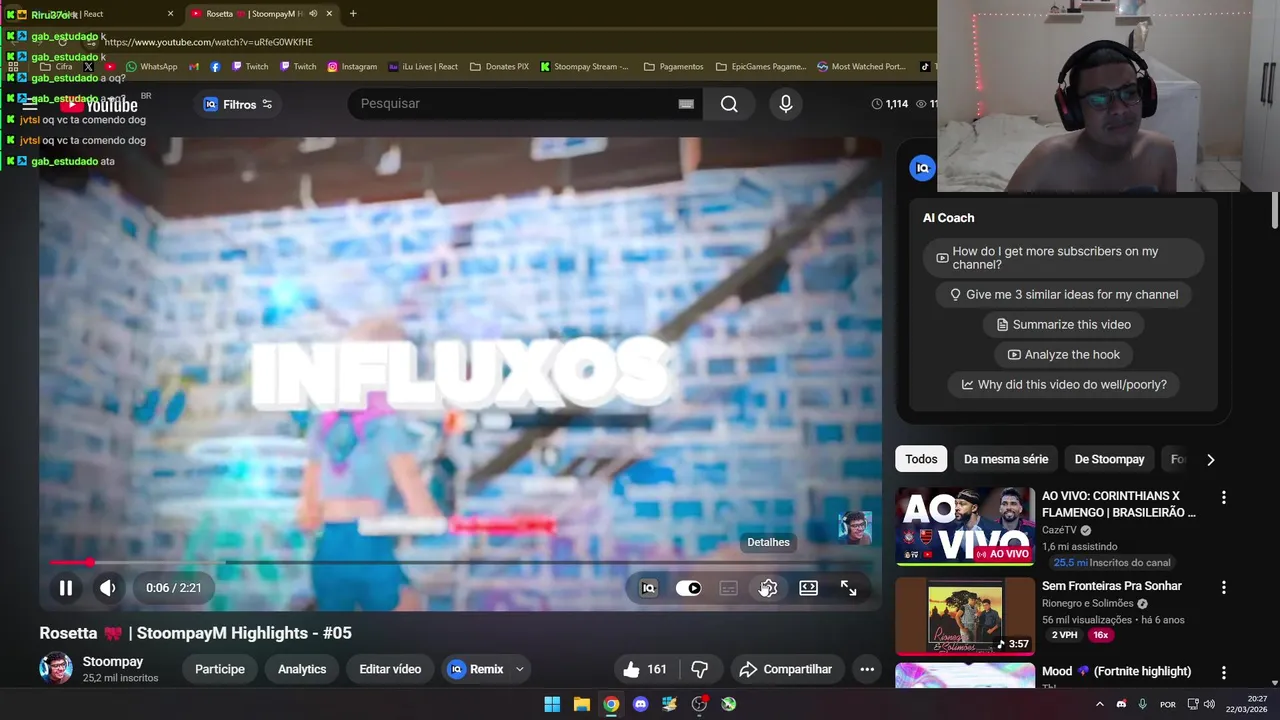Toggle the autoplay switch in the player
1280x720 pixels.
[689, 588]
